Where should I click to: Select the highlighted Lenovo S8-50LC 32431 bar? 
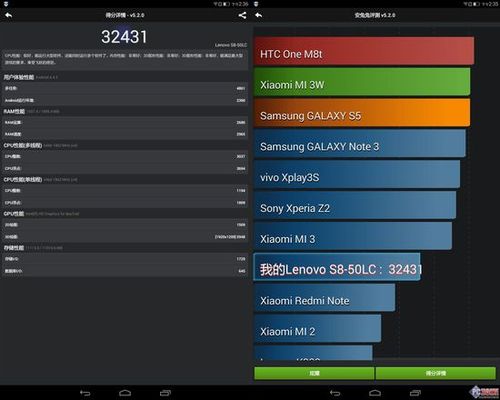point(337,267)
